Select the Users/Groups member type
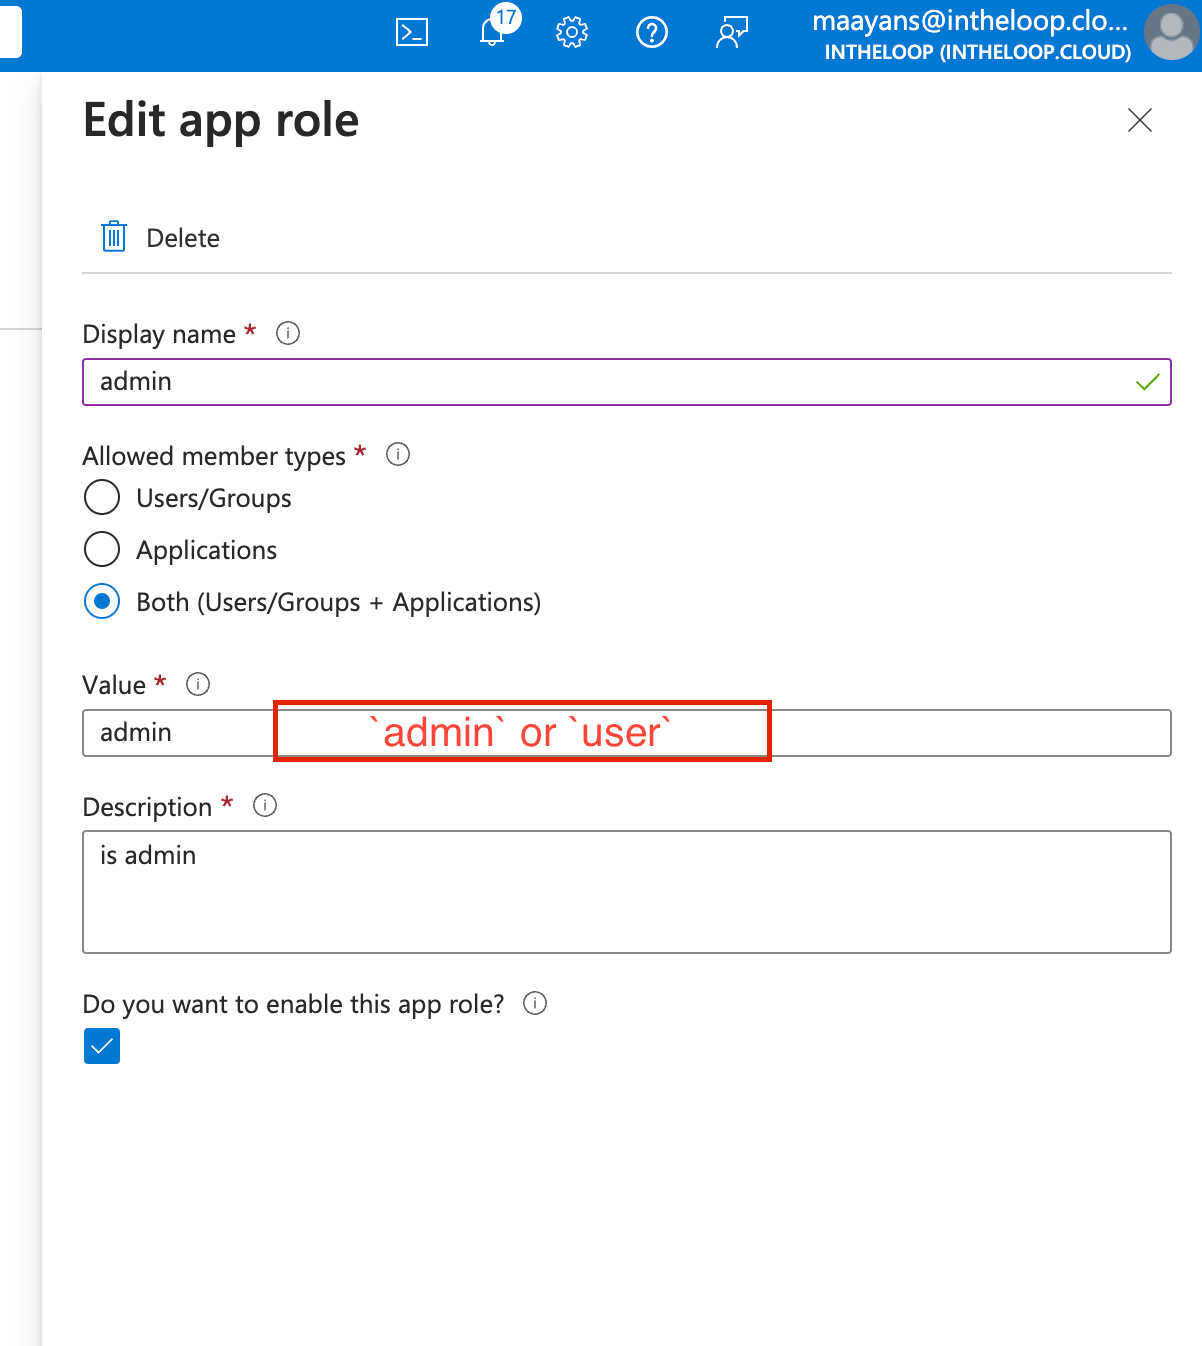This screenshot has height=1346, width=1202. (x=101, y=497)
